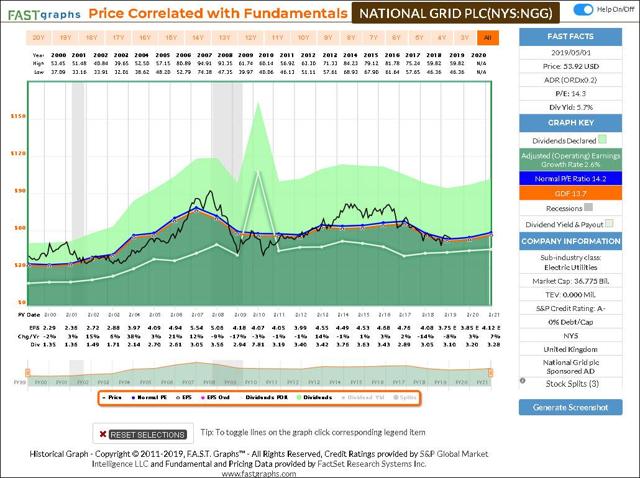The image size is (640, 478).
Task: Click the Dividend Yield & Payout swatch
Action: pos(609,224)
